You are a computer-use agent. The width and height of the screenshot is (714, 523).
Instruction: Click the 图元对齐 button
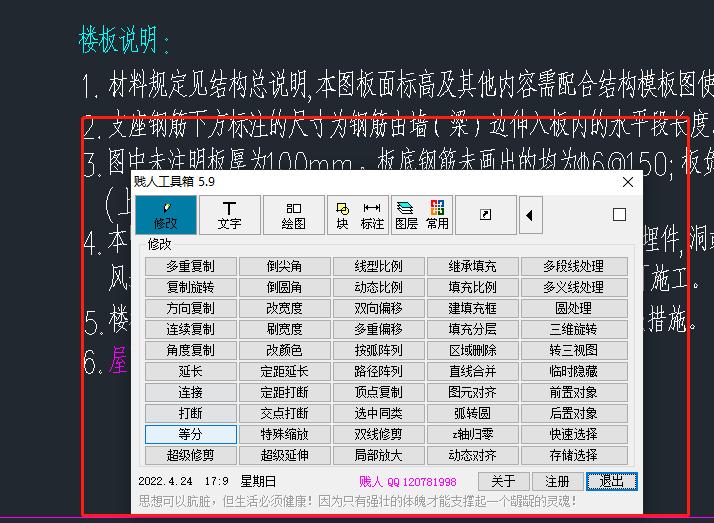pyautogui.click(x=473, y=392)
